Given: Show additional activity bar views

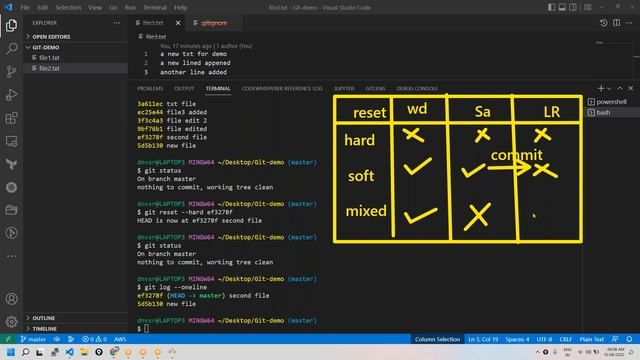Looking at the screenshot, I should (x=11, y=256).
